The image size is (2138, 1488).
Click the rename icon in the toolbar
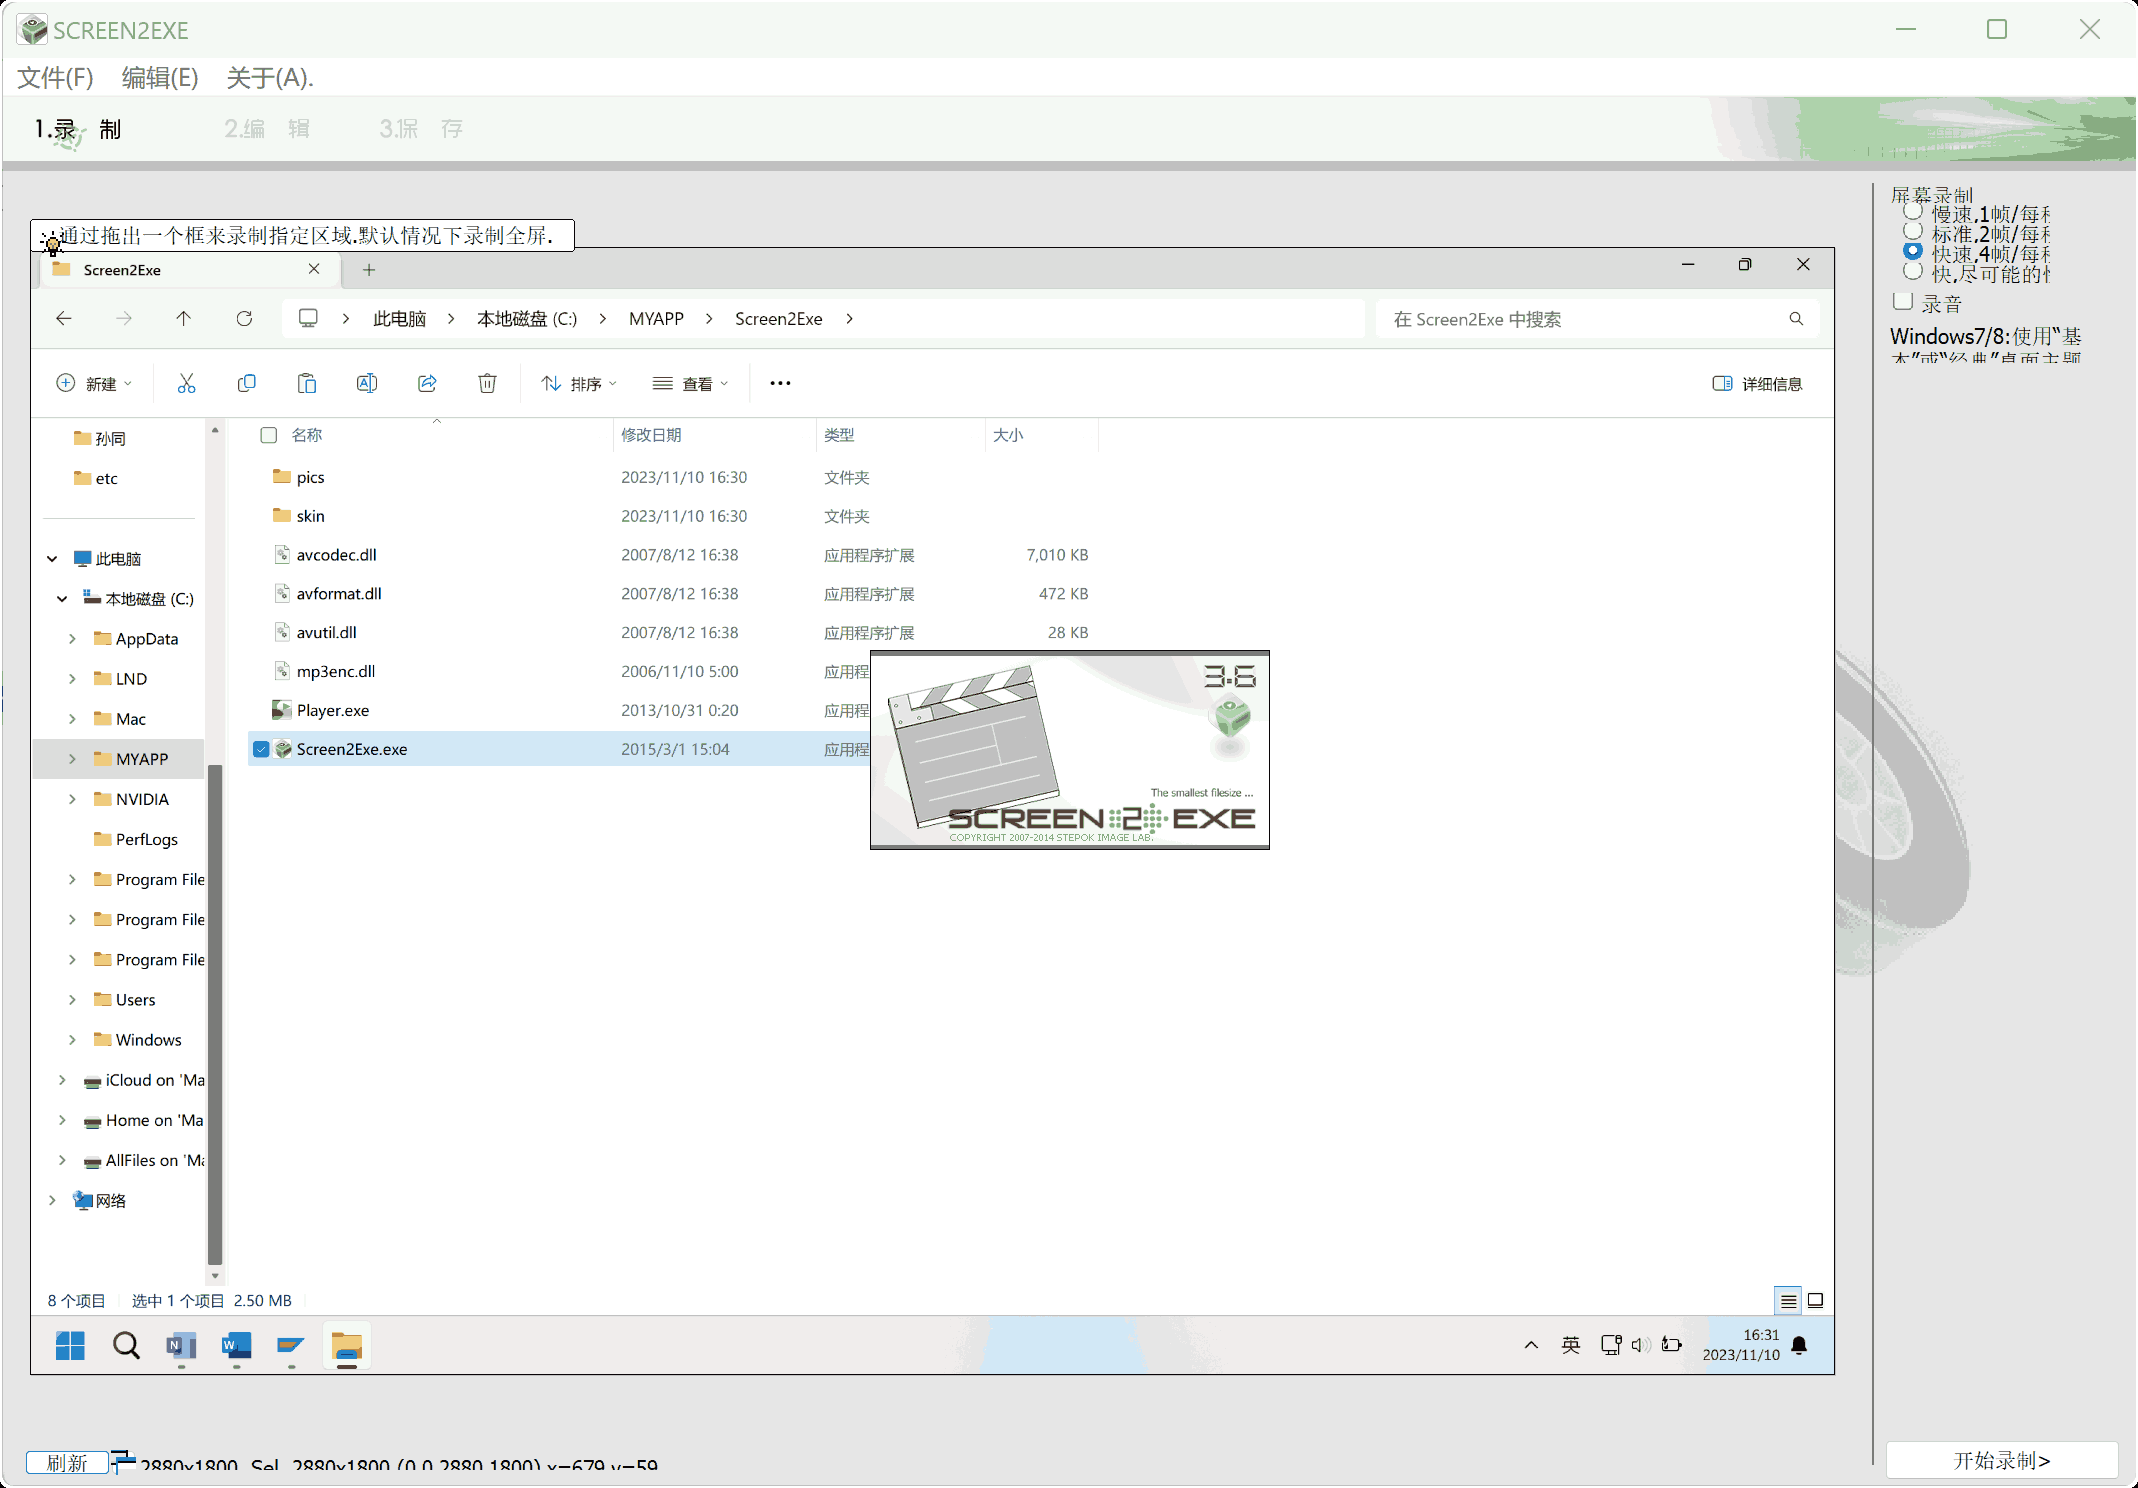[x=367, y=383]
